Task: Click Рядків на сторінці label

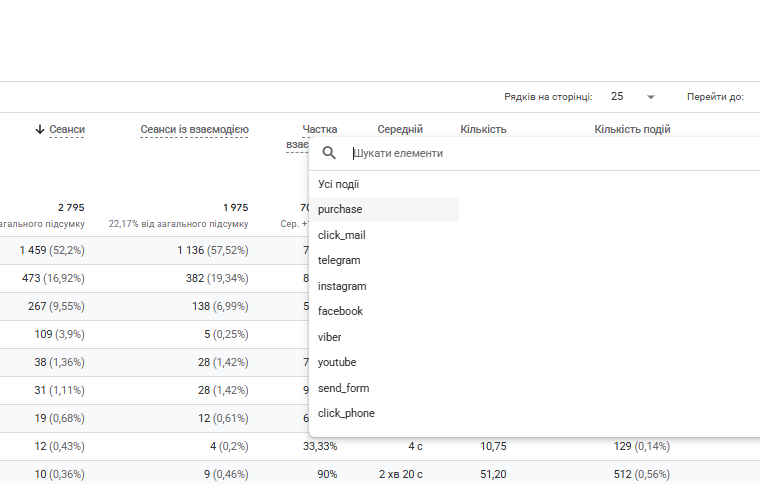Action: 548,97
